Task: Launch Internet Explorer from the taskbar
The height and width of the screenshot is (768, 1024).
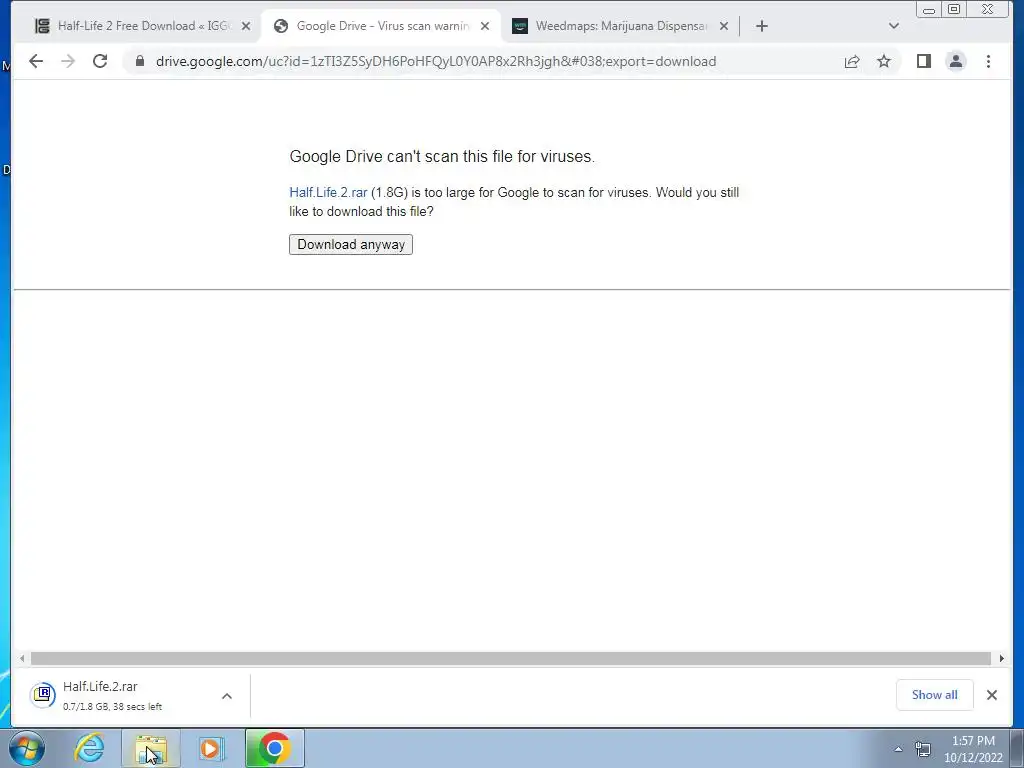Action: pyautogui.click(x=89, y=748)
